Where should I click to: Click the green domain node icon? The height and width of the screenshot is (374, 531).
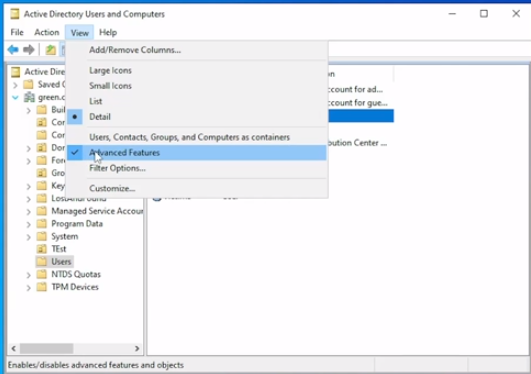[29, 97]
